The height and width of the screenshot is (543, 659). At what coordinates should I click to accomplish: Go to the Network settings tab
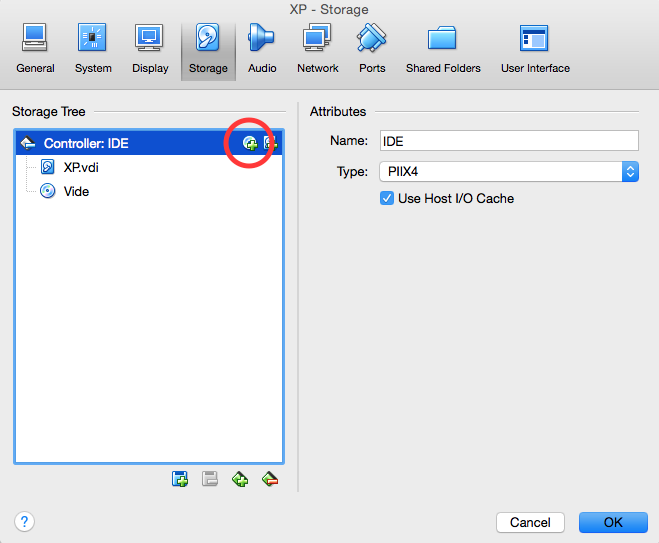[317, 50]
